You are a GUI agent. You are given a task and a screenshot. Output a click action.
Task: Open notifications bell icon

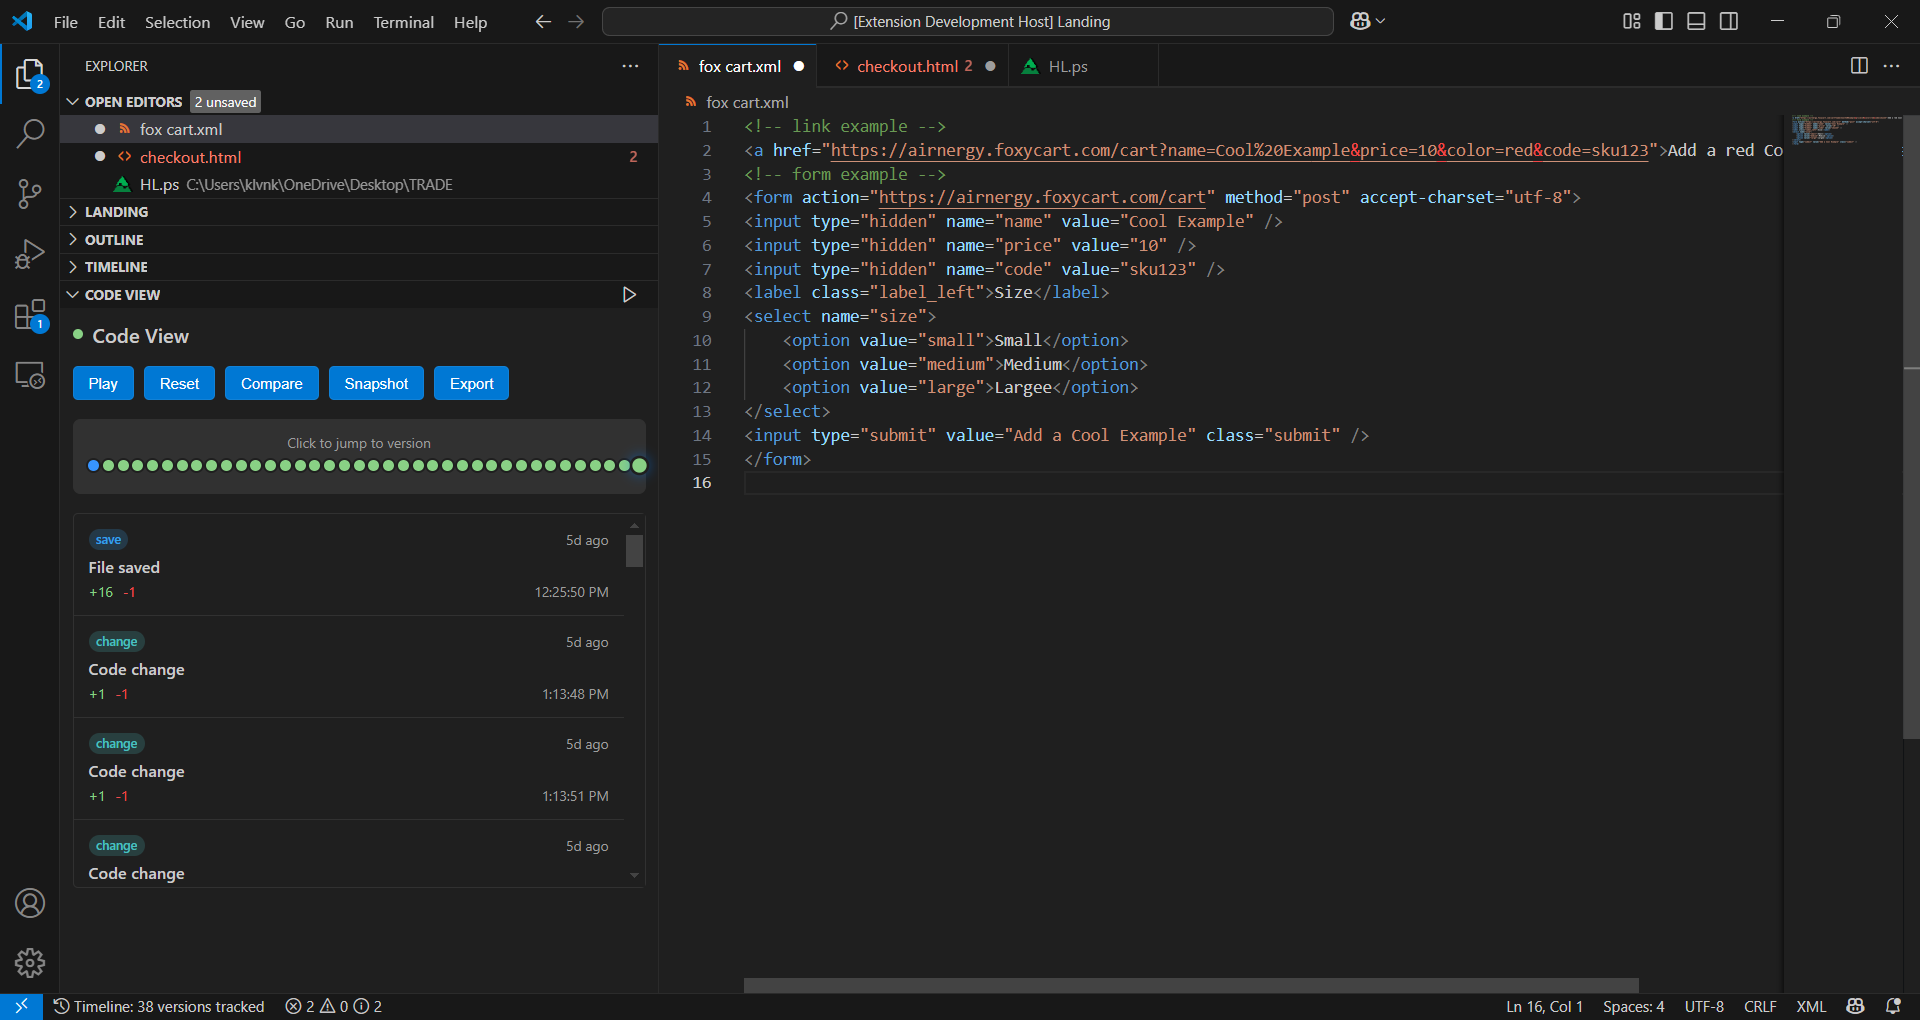pyautogui.click(x=1893, y=1006)
